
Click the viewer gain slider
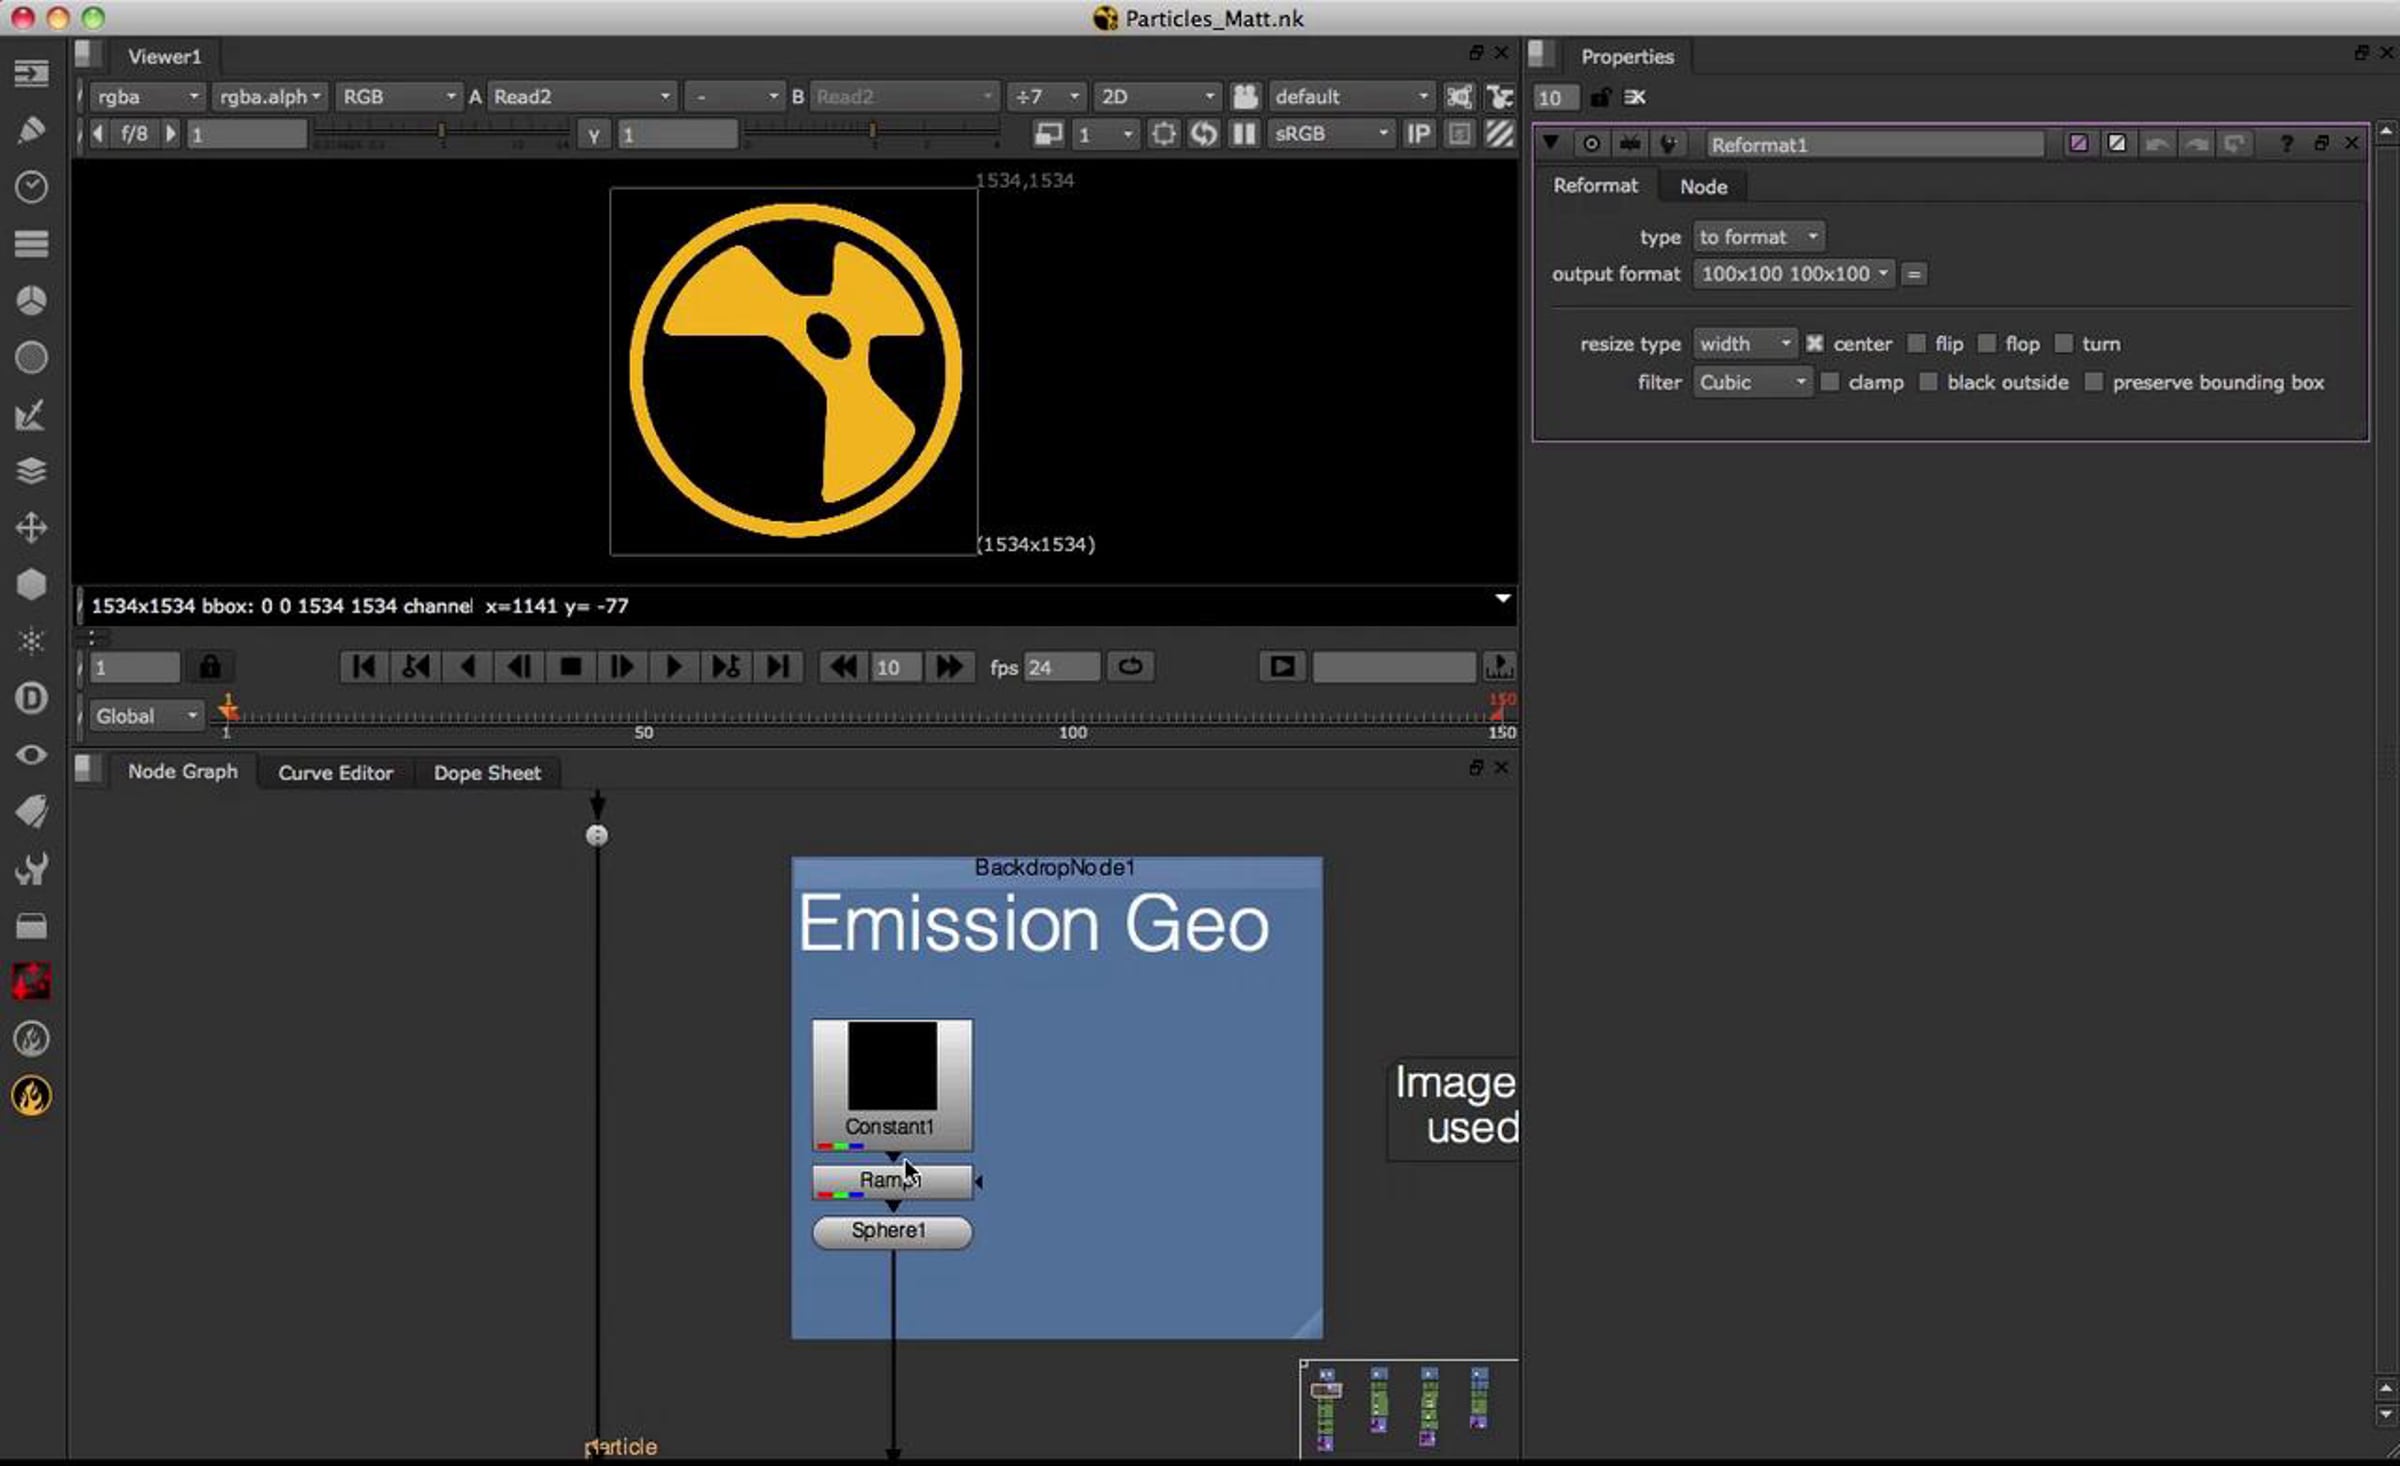tap(441, 132)
